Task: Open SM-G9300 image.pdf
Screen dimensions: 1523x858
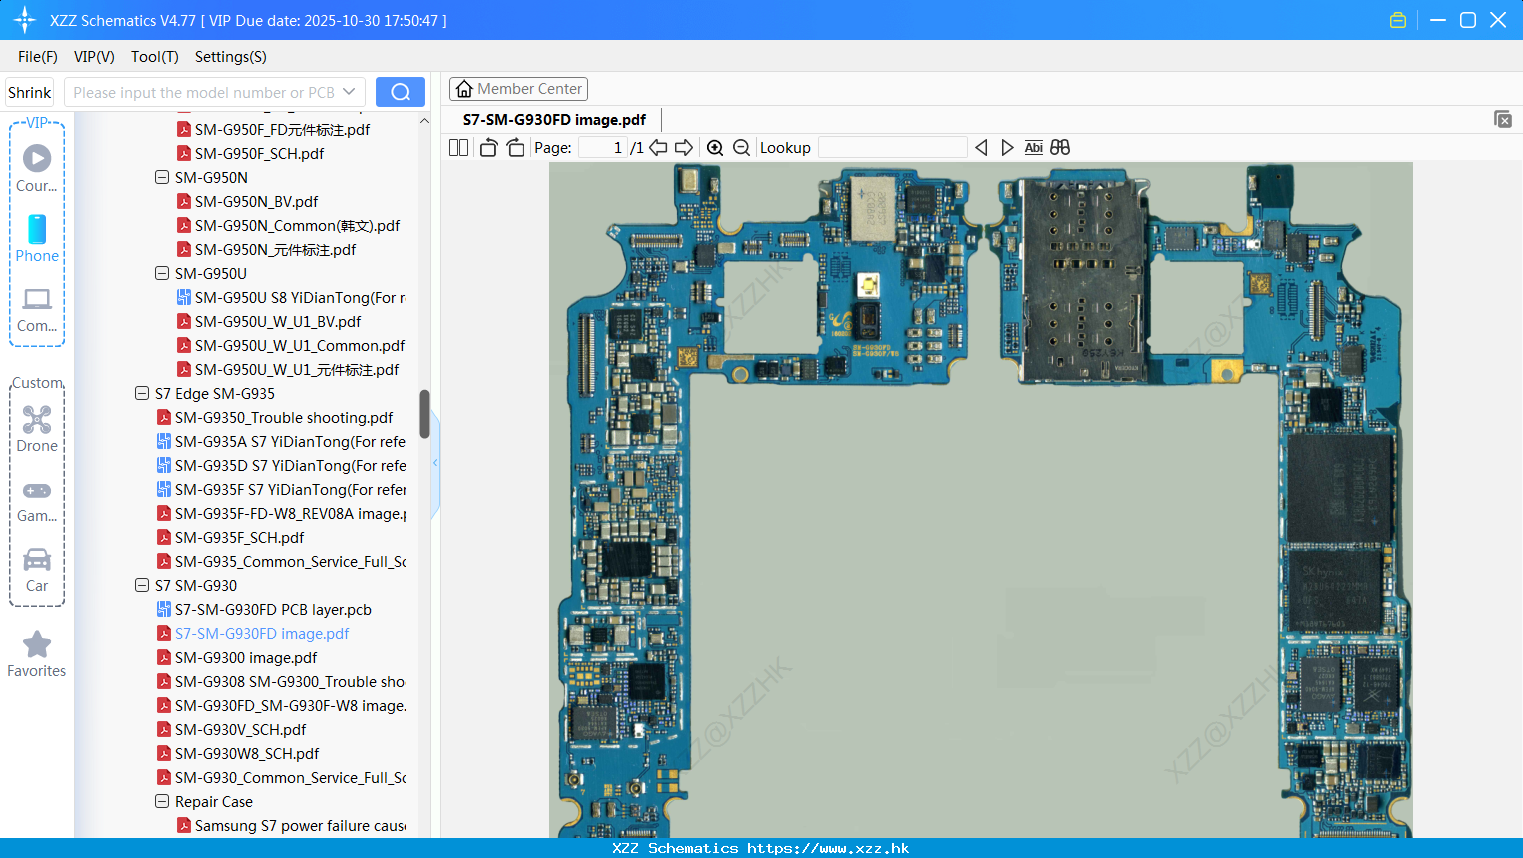Action: tap(246, 657)
